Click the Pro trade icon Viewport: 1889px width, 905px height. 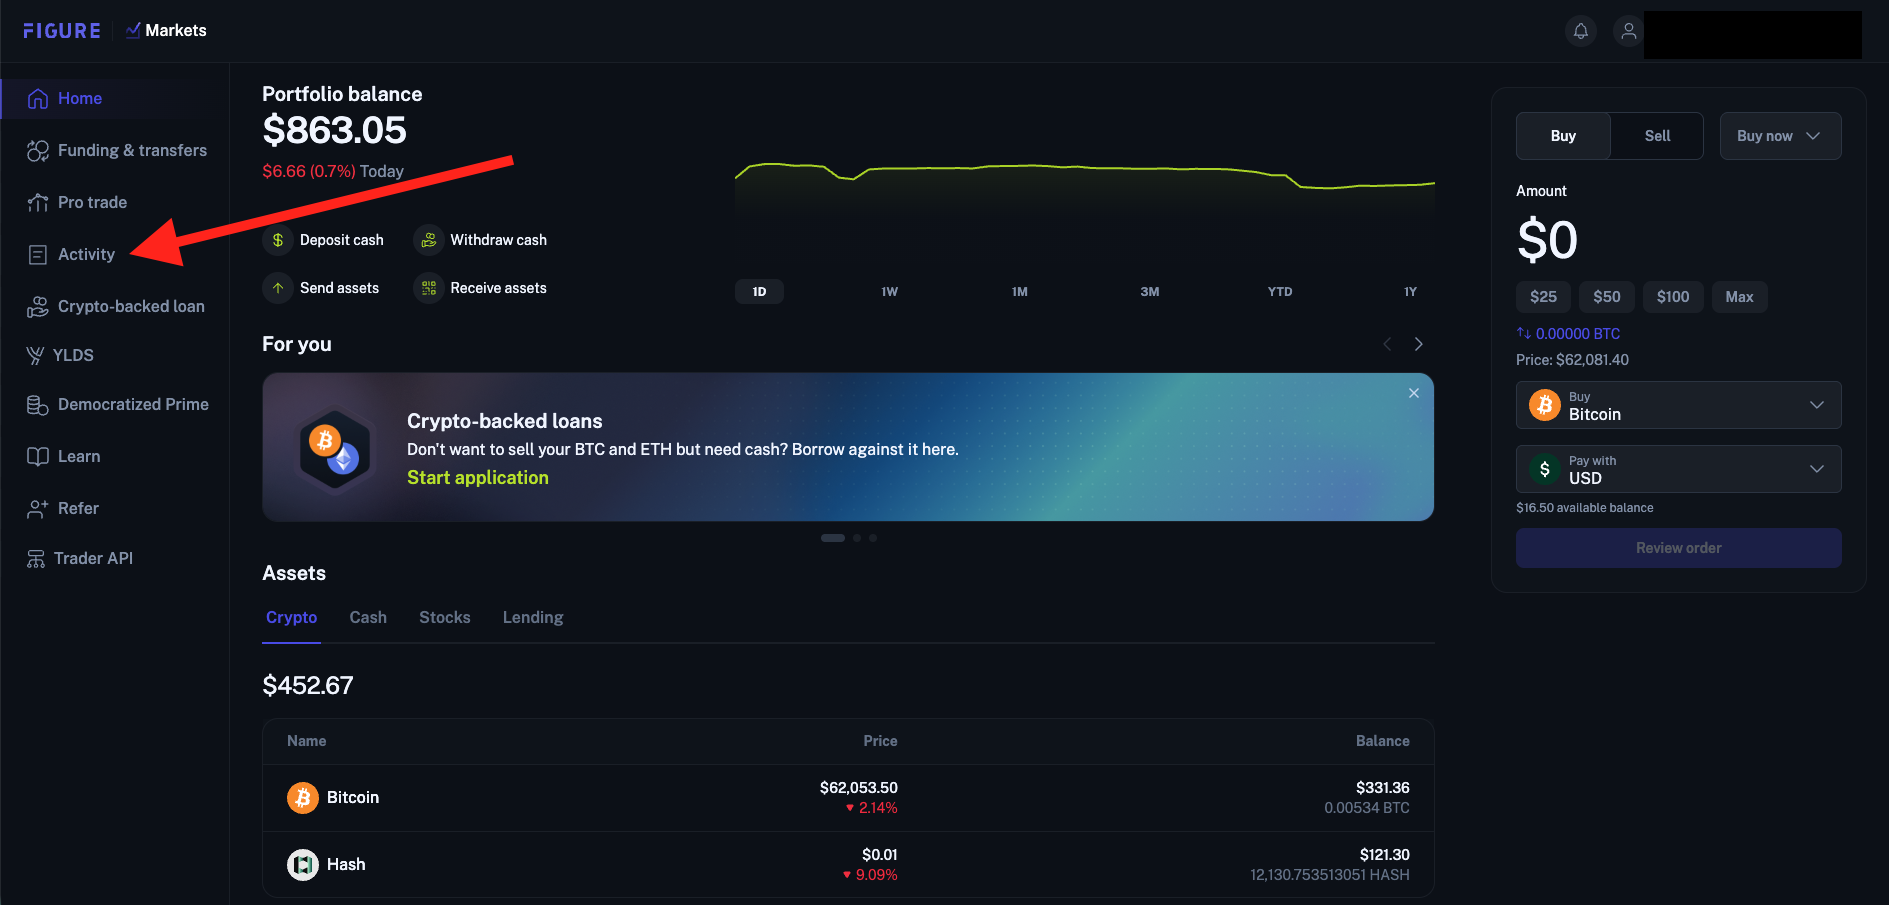(38, 202)
